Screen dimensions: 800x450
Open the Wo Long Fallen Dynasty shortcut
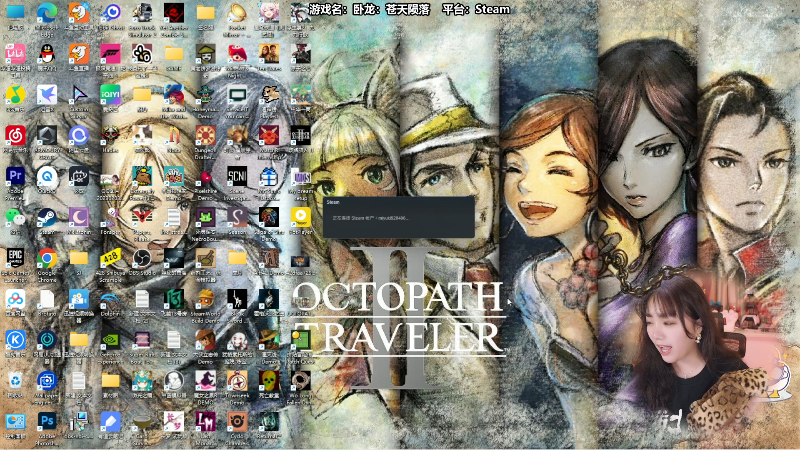tap(300, 381)
